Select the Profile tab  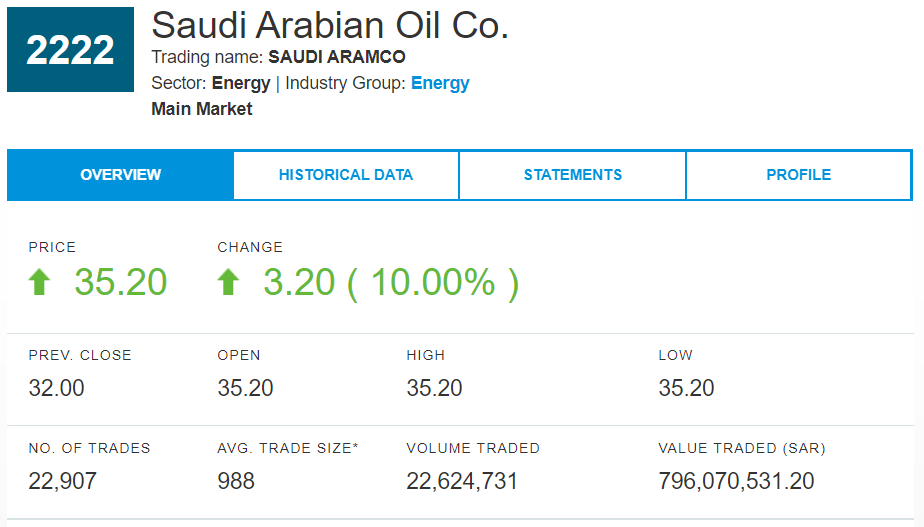[798, 175]
